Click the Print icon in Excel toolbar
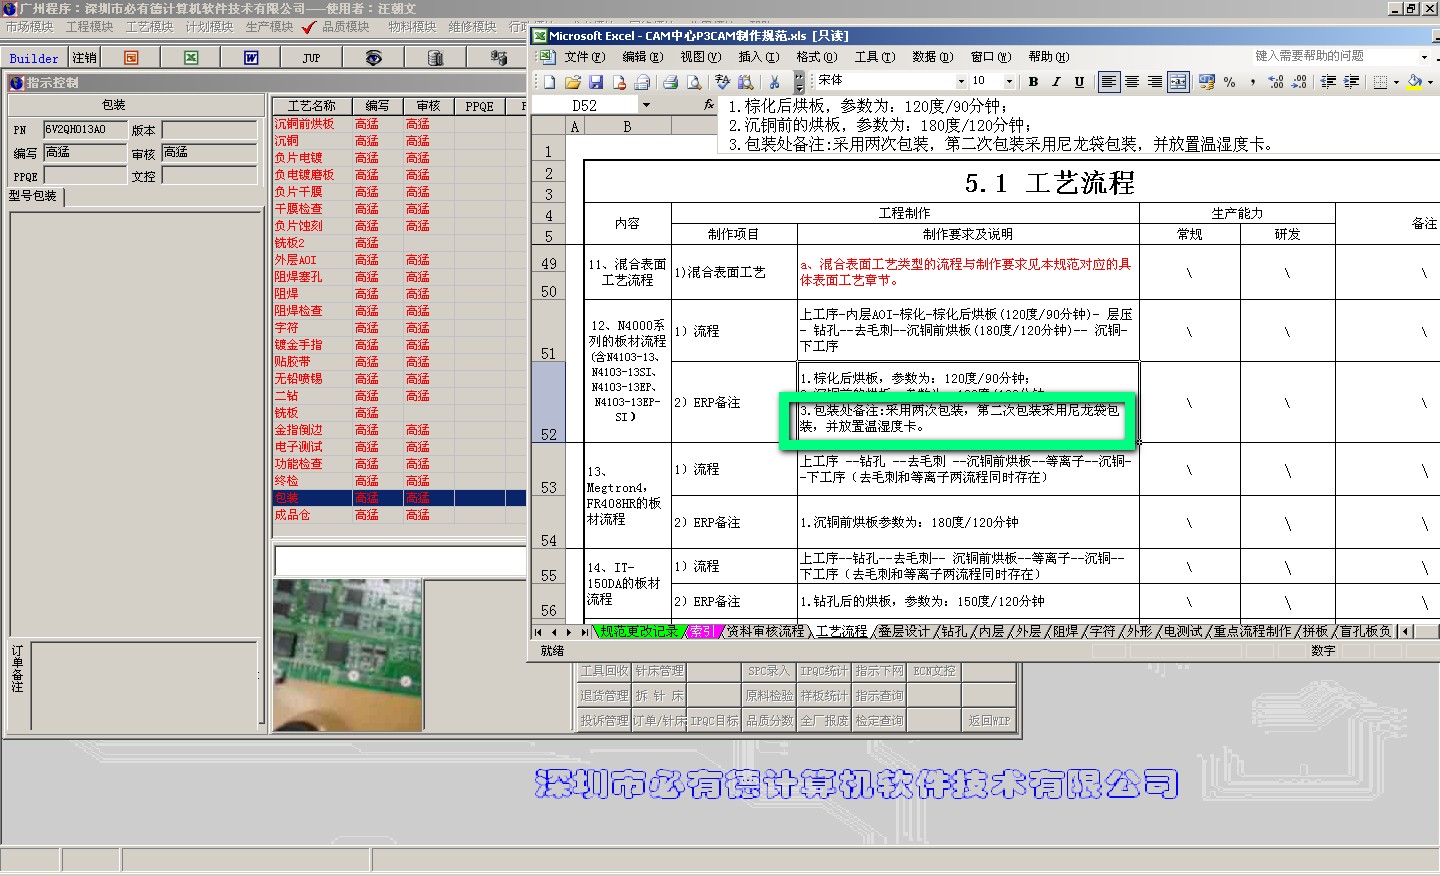Viewport: 1440px width, 876px height. [x=671, y=82]
